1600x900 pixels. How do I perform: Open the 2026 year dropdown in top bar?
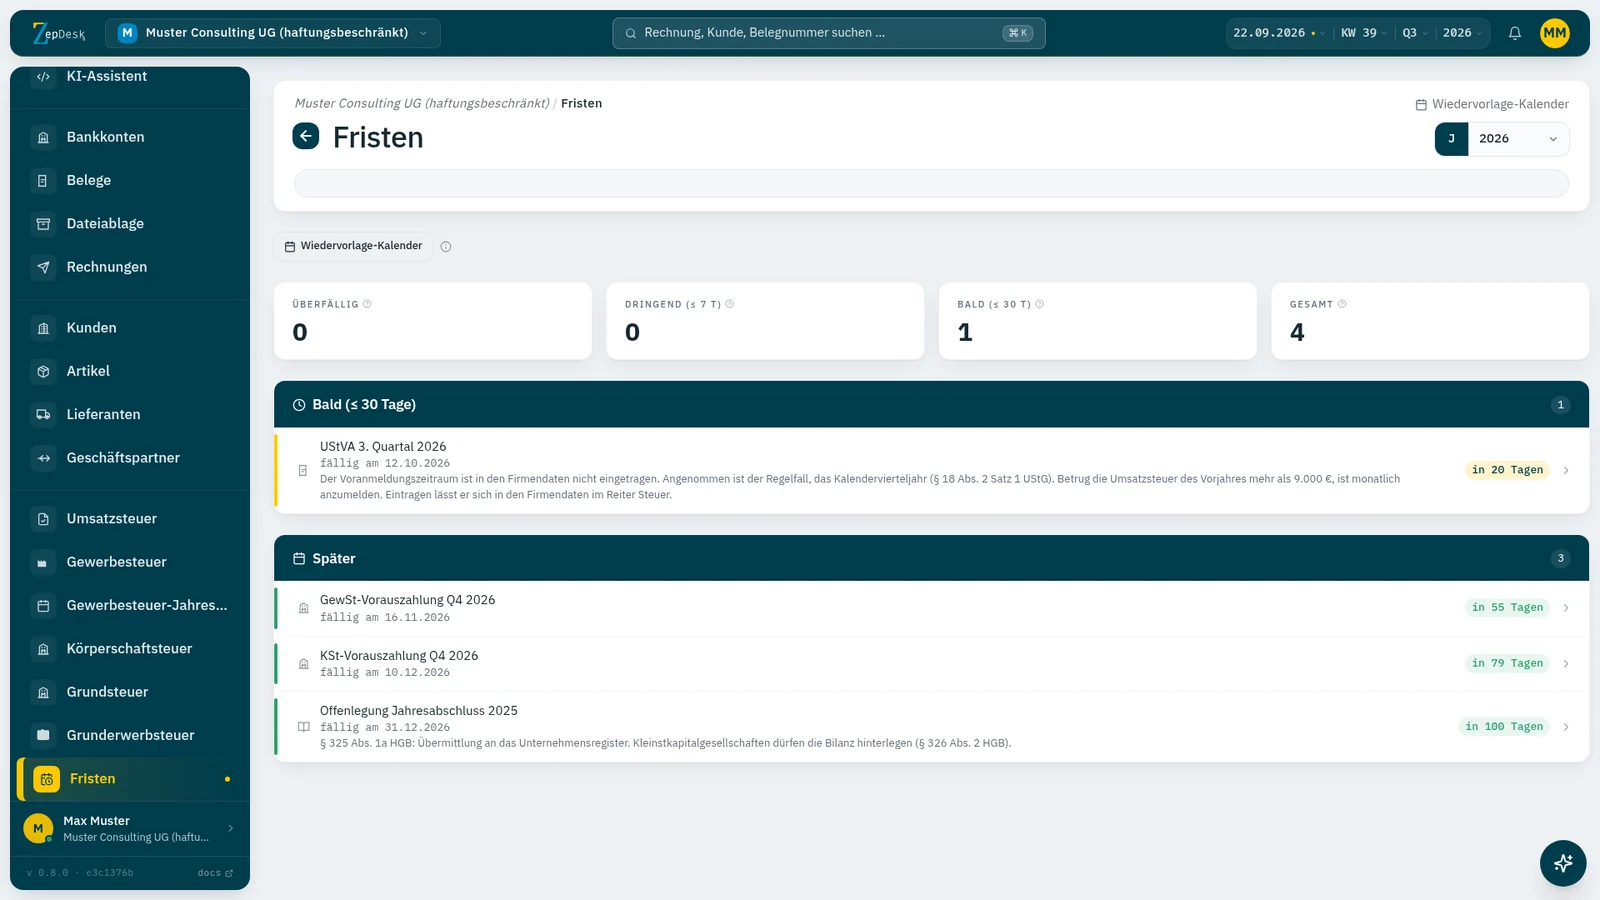pos(1462,33)
